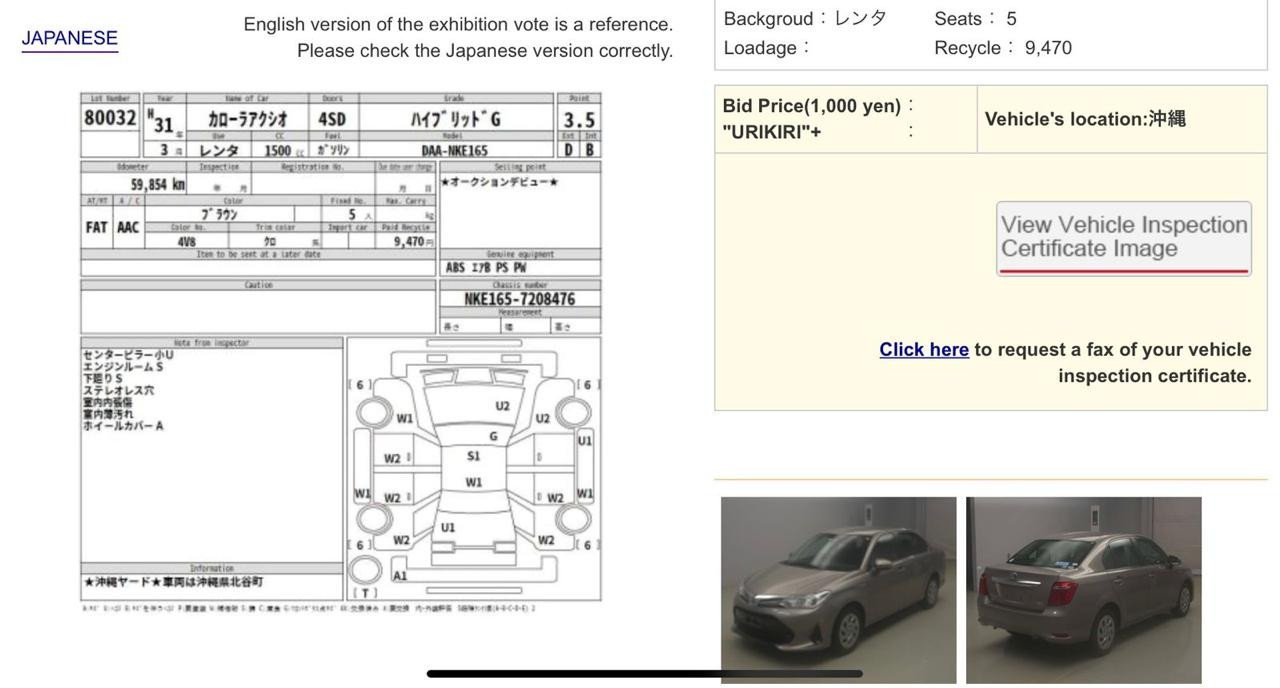1280x688 pixels.
Task: Follow the 'Click here' fax request link
Action: (924, 349)
